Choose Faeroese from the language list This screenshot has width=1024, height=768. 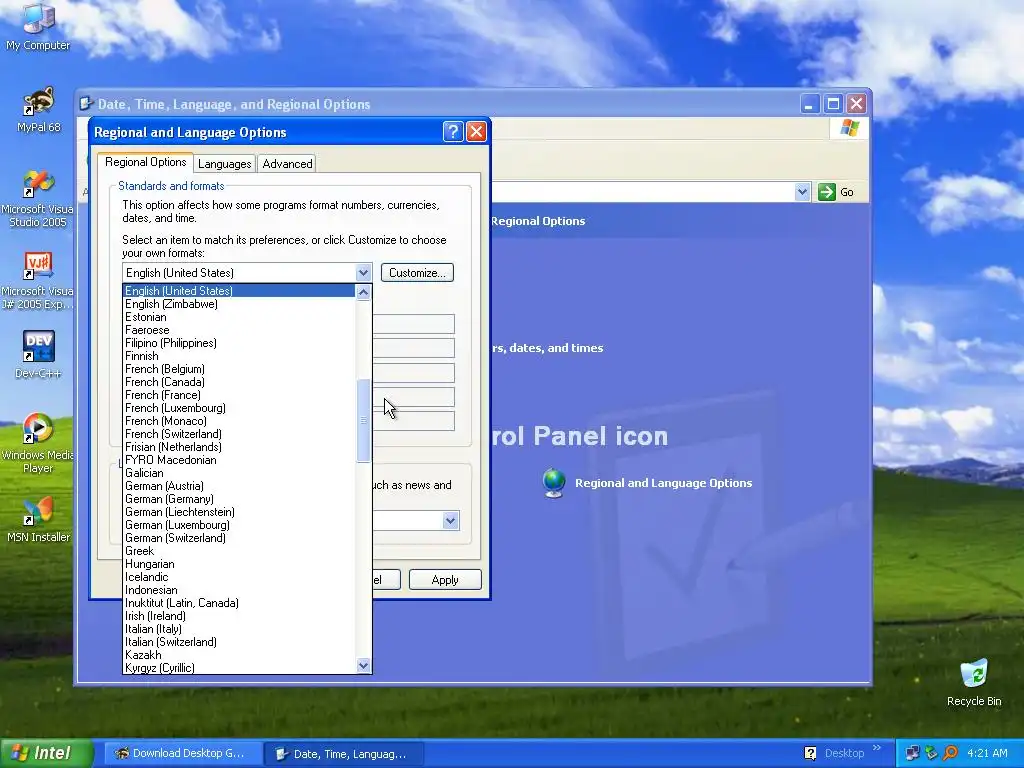tap(239, 330)
